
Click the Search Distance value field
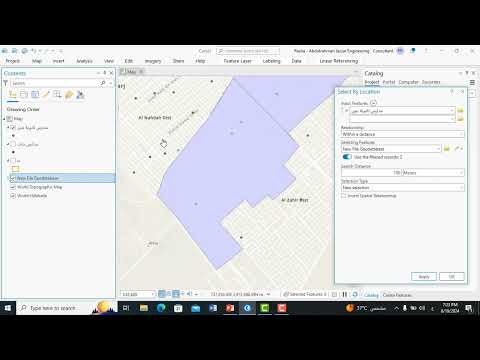pos(371,173)
